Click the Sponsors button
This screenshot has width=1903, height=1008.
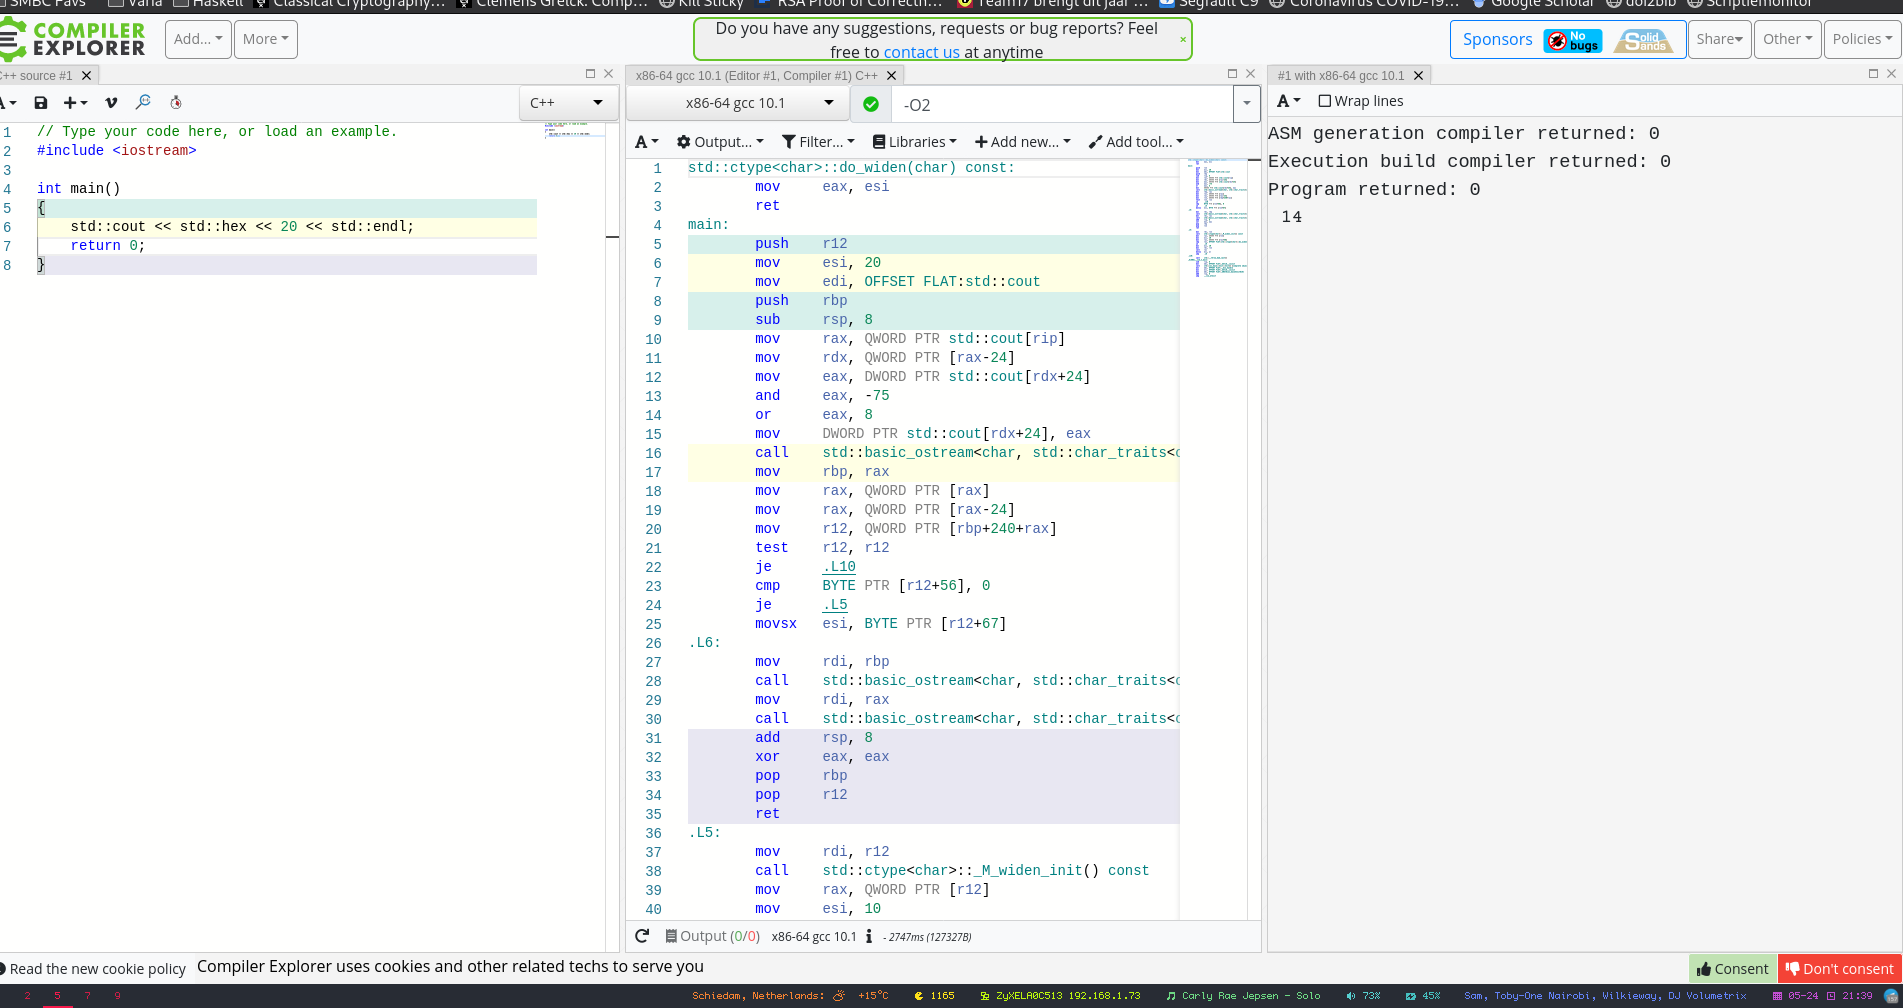1497,40
